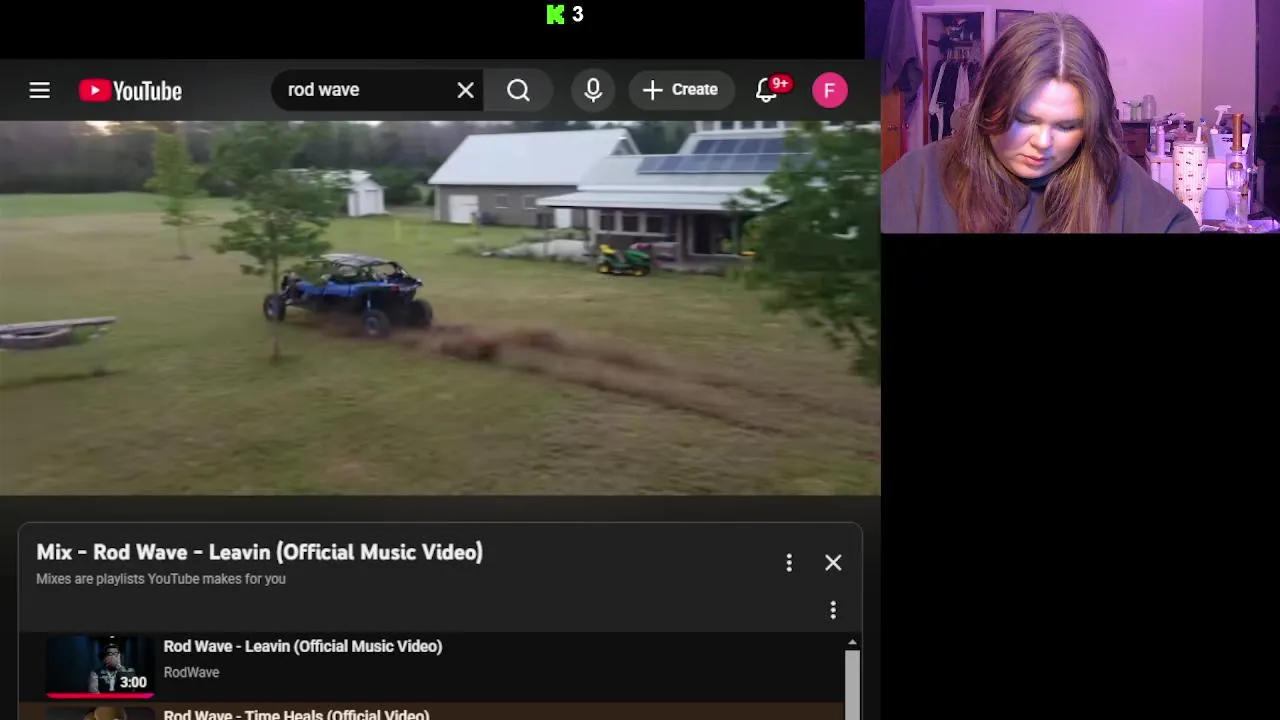Click the green Kick logo icon

coord(556,14)
